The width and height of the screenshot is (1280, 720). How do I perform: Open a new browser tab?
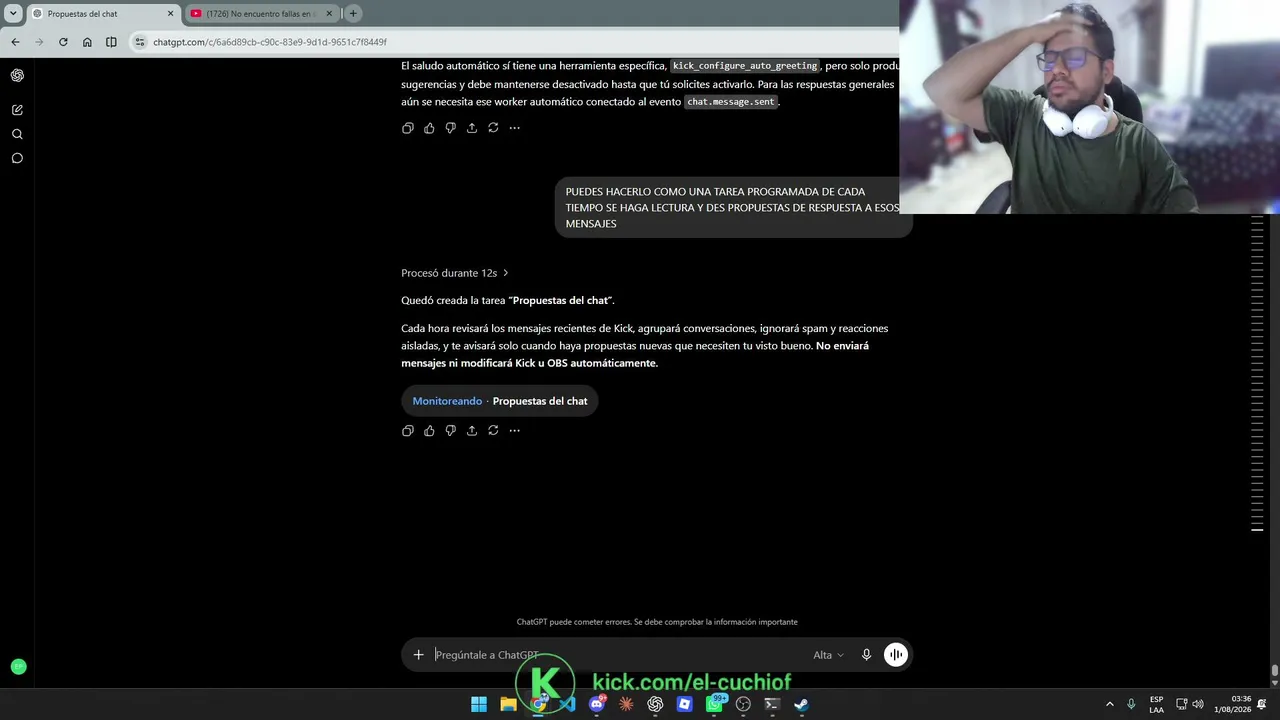click(353, 14)
